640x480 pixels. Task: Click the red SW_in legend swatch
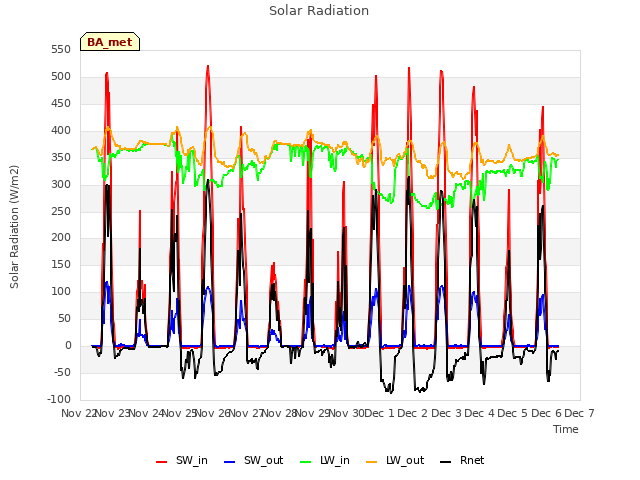[x=162, y=462]
